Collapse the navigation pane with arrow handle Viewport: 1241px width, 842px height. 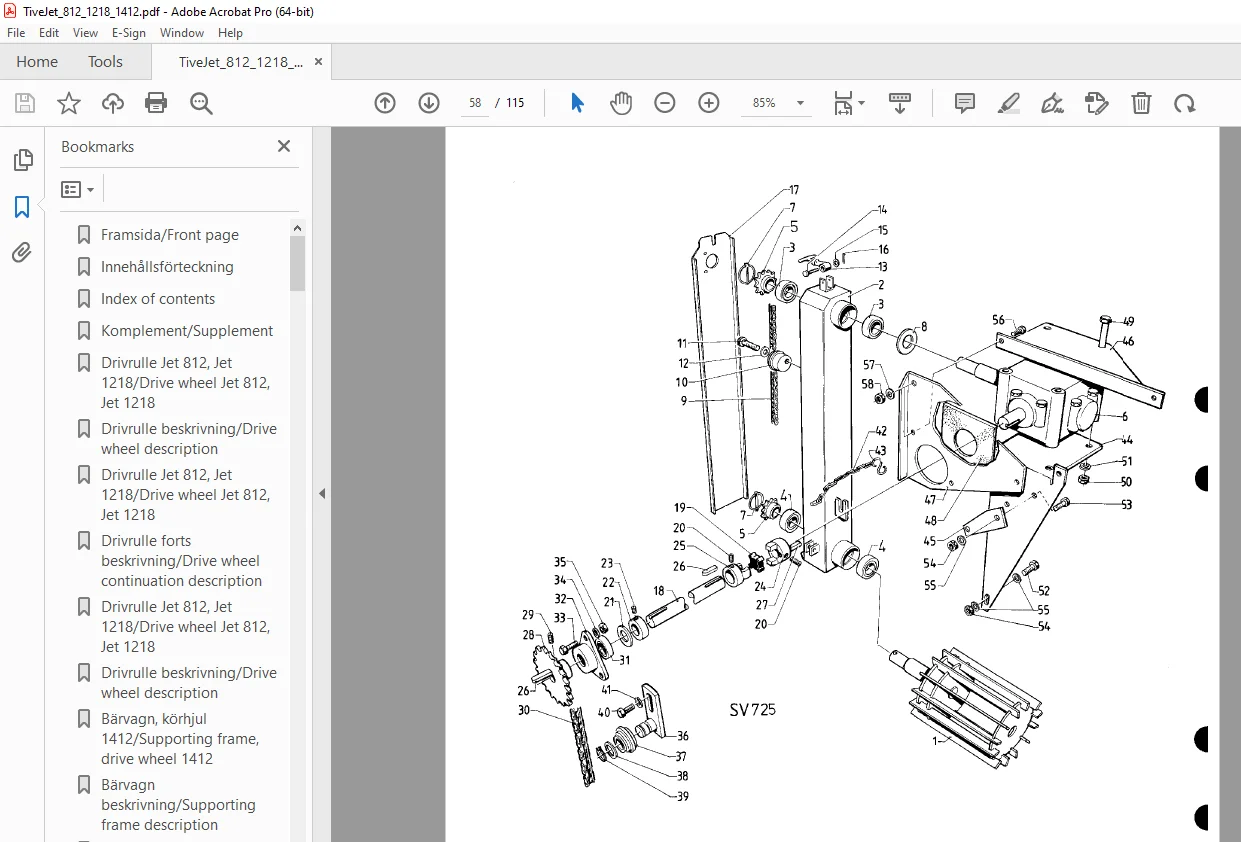tap(322, 493)
